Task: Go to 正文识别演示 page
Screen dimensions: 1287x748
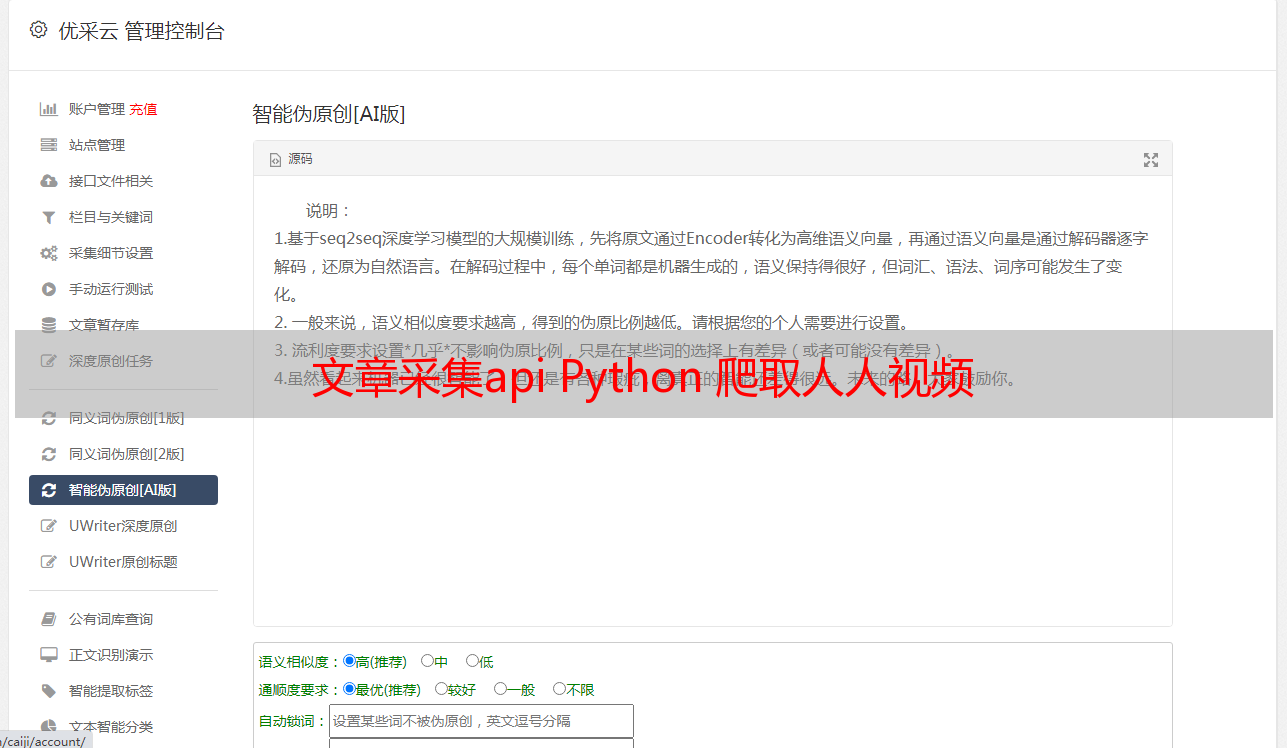Action: (x=111, y=655)
